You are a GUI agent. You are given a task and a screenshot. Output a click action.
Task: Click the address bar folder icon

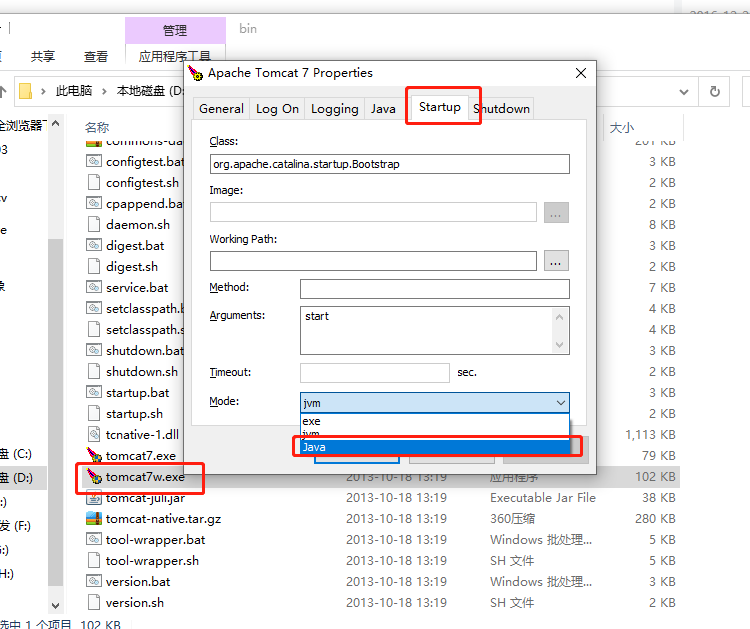click(25, 91)
